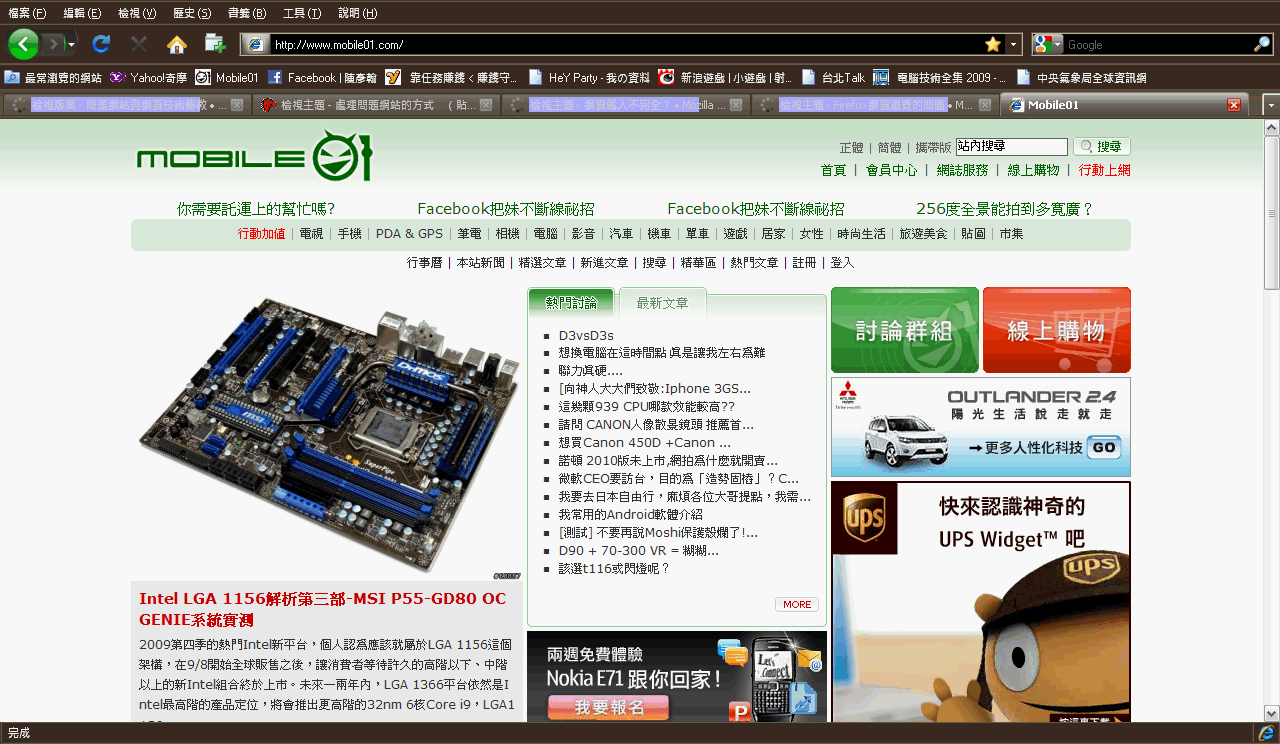Viewport: 1280px width, 744px height.
Task: Click in the Google search field
Action: (1157, 44)
